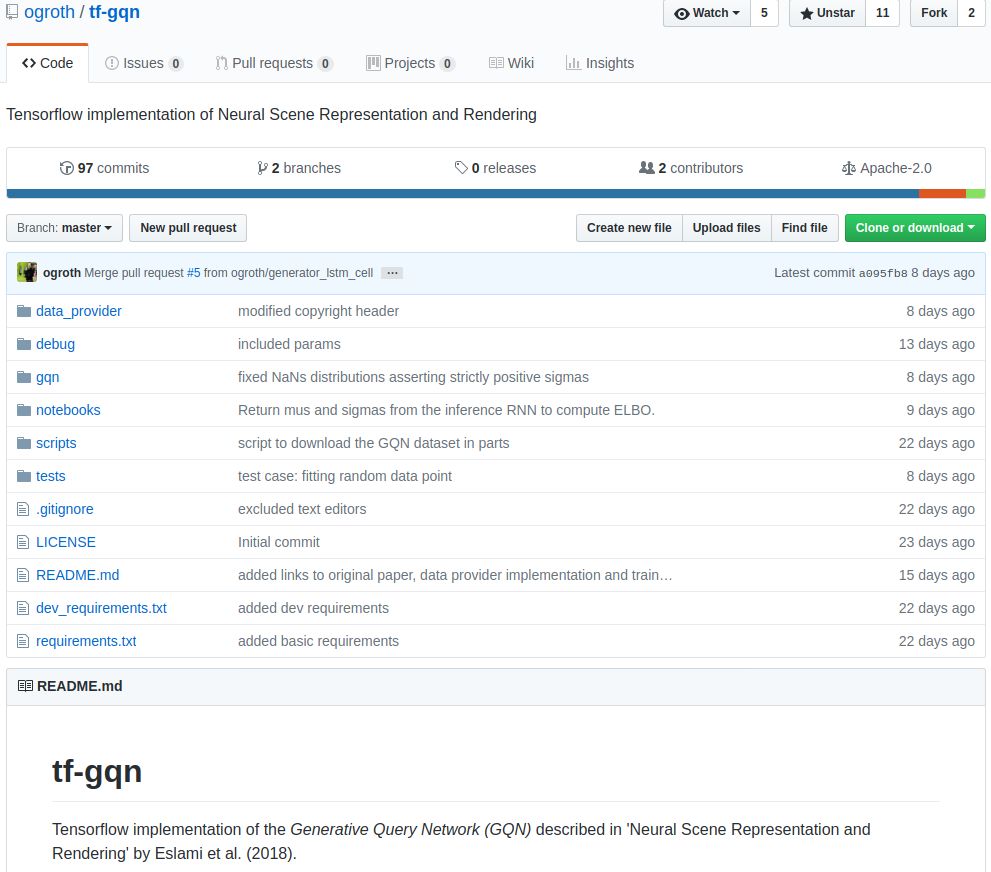Click green segment of language bar
Viewport: 991px width, 872px height.
(975, 193)
